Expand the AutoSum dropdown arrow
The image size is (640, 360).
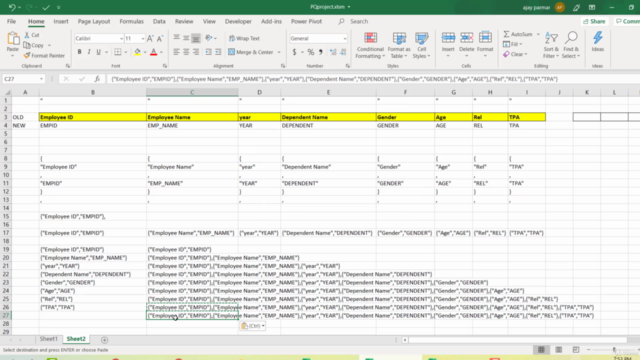pos(538,34)
